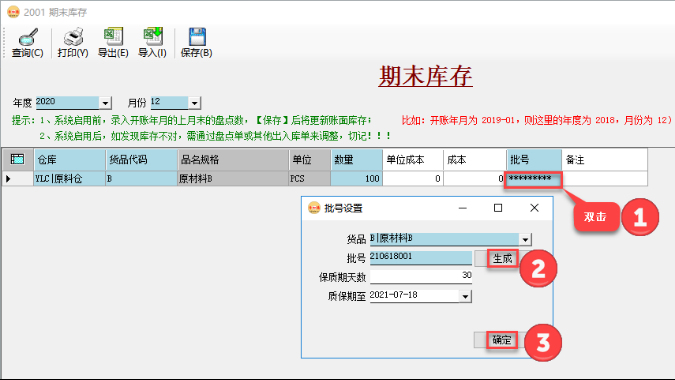Select the 数量 cell showing 100
The image size is (675, 380).
pyautogui.click(x=356, y=179)
